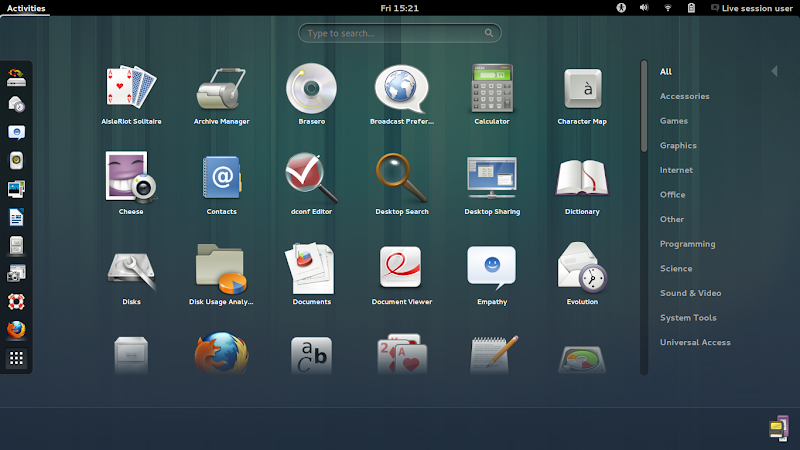Show System Tools category

pos(688,318)
